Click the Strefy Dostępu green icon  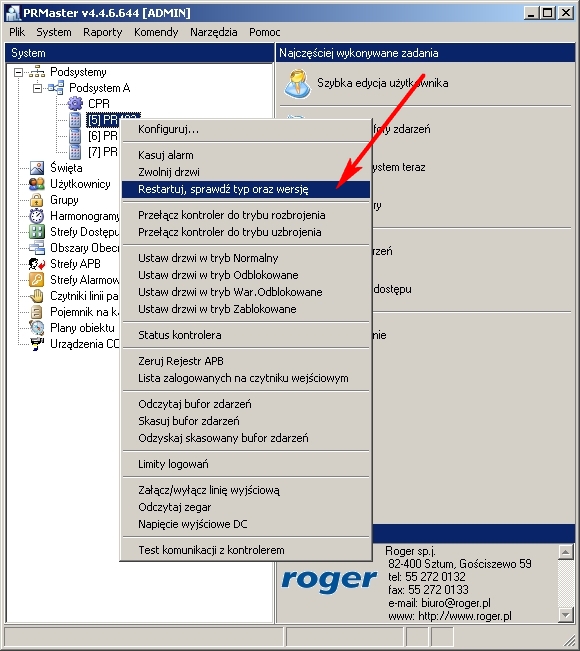(x=37, y=232)
